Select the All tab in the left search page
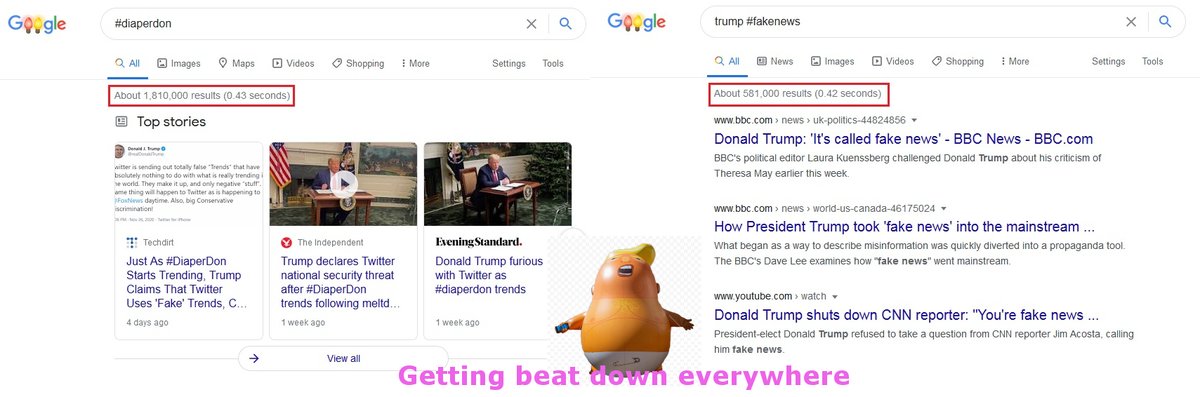Screen dimensions: 1200x397 pyautogui.click(x=127, y=63)
